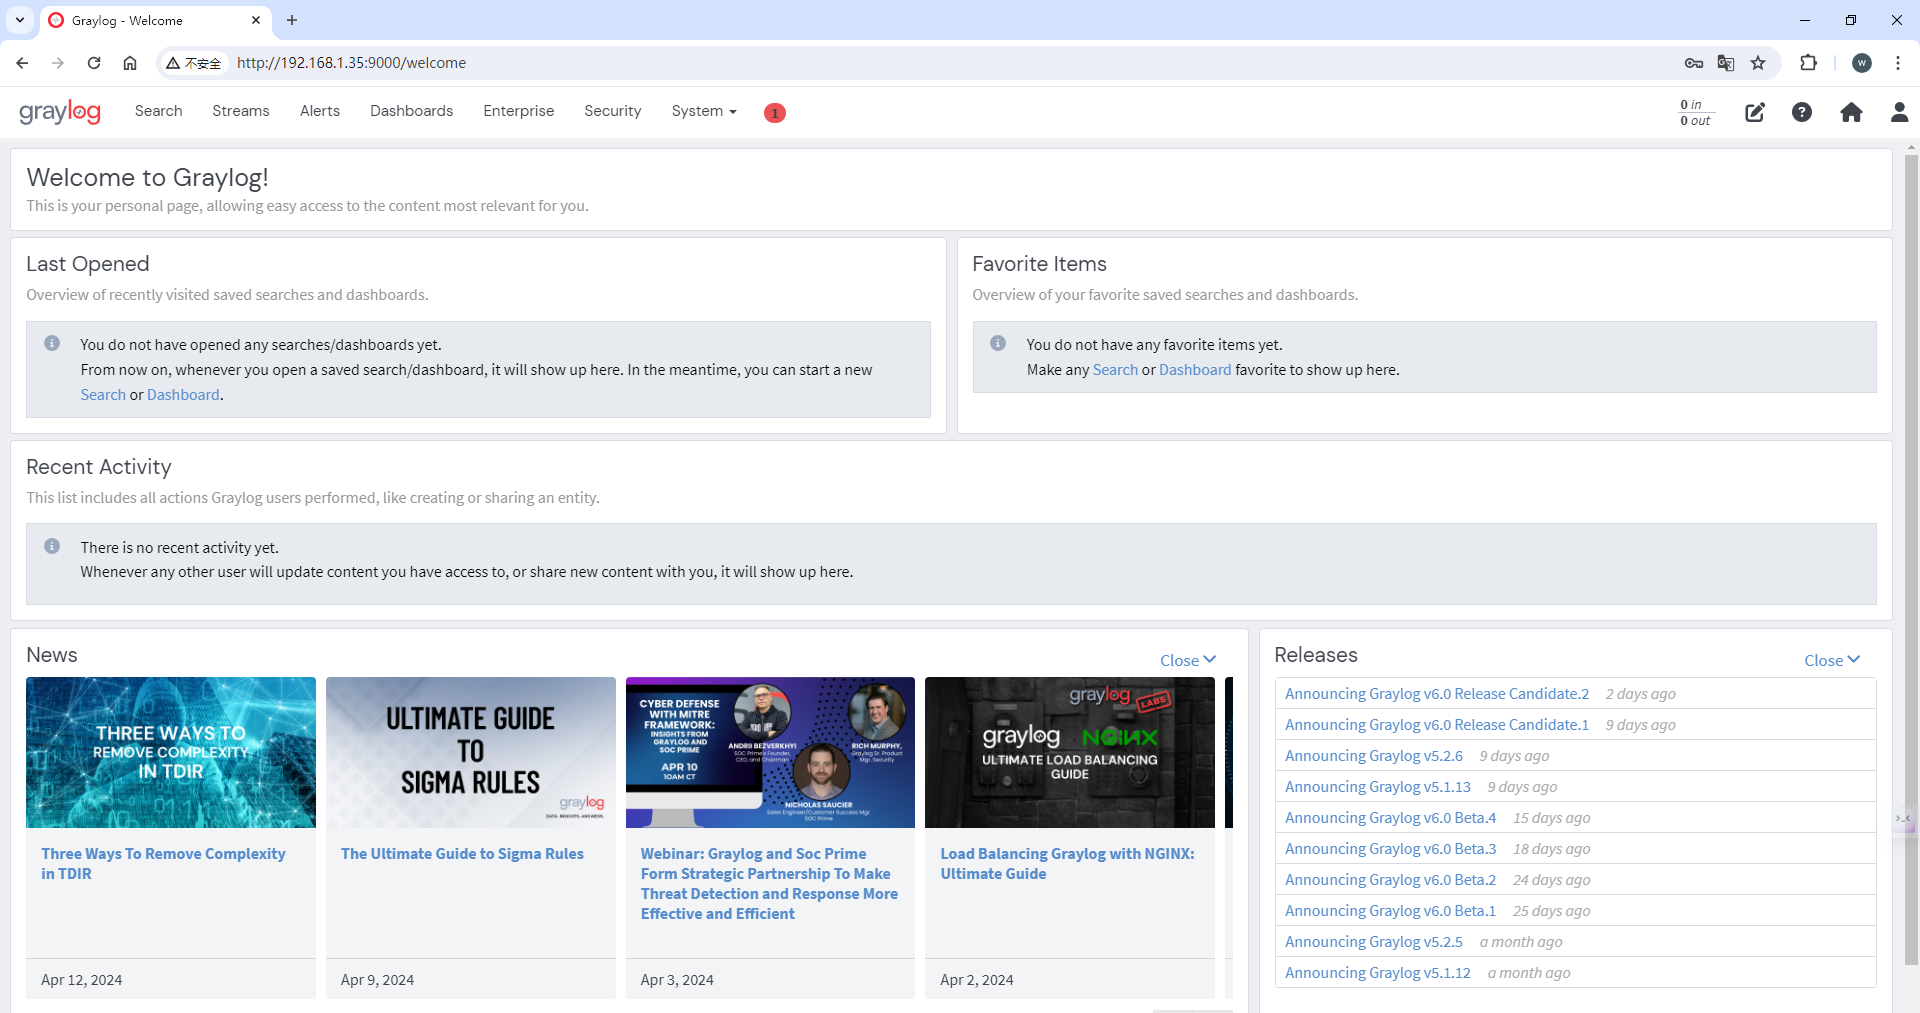Open the browser extensions menu

point(1808,63)
